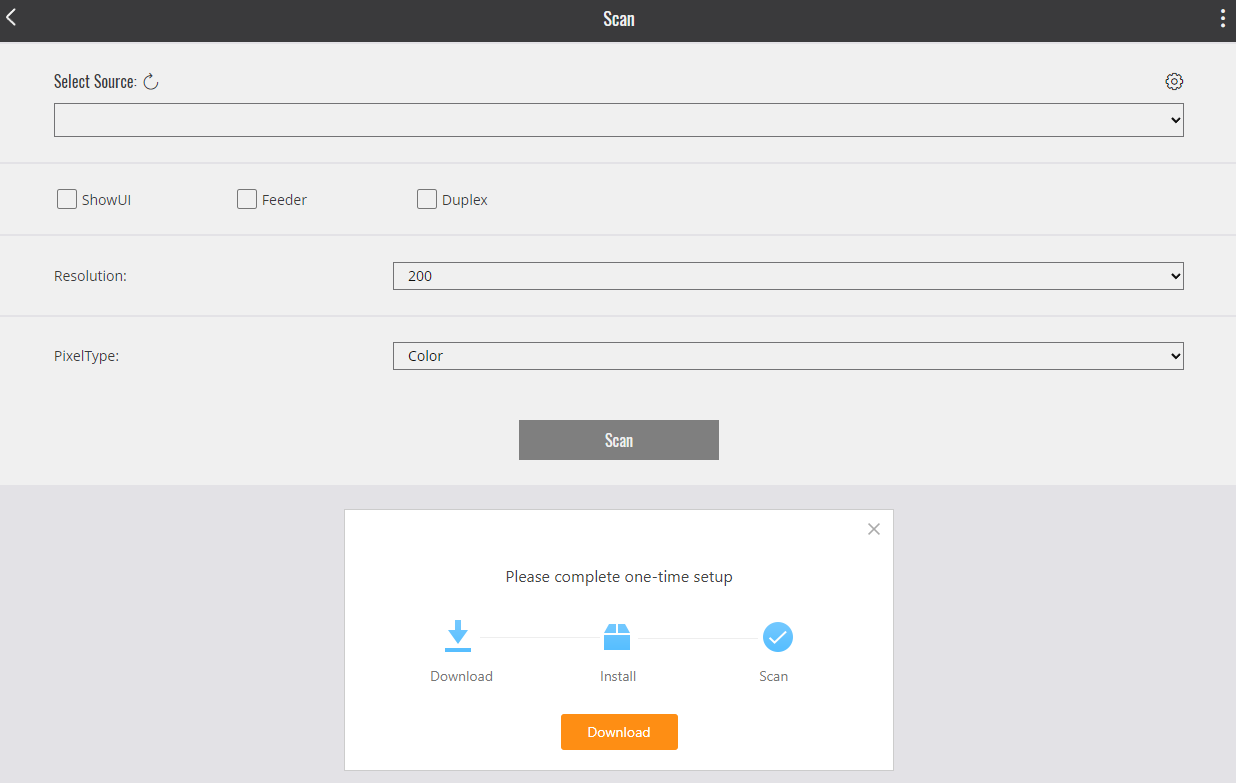This screenshot has height=783, width=1236.
Task: Tick the Feeder checkbox
Action: click(247, 199)
